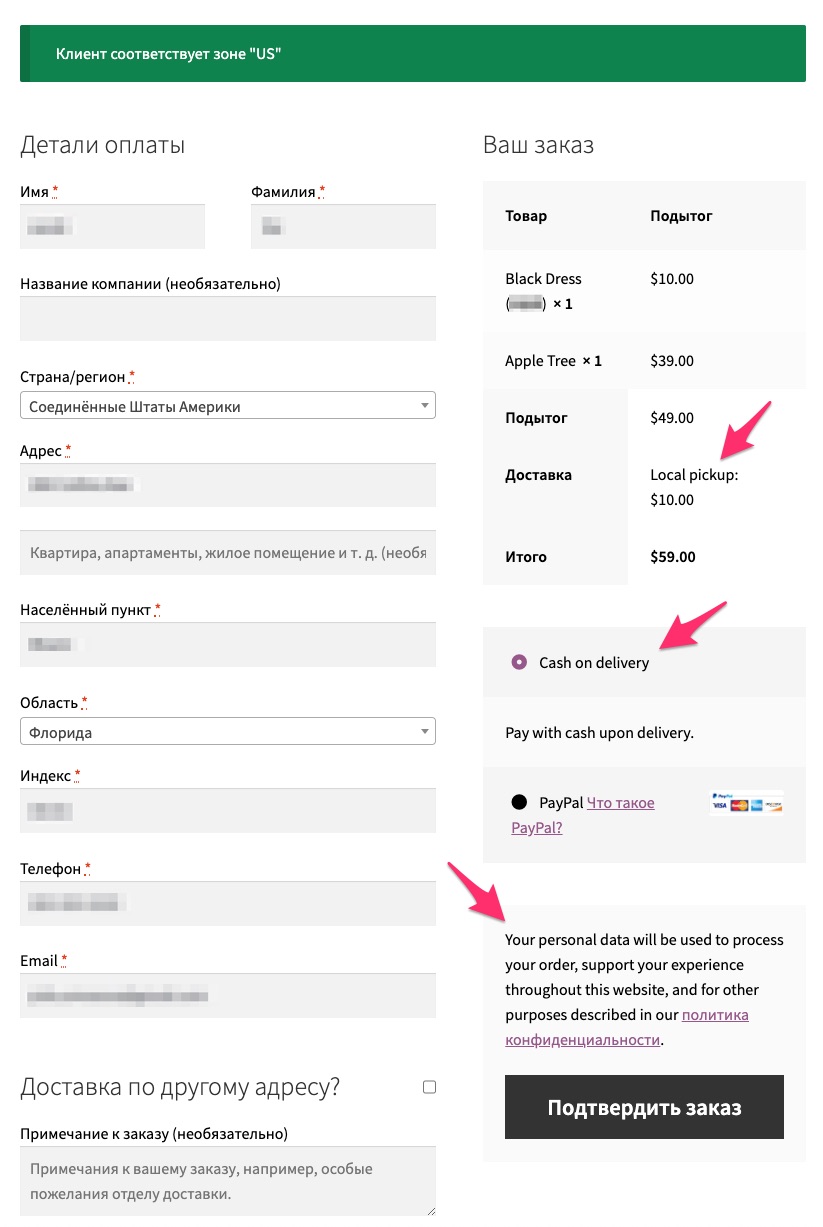Click the order notes textarea

pos(227,1181)
